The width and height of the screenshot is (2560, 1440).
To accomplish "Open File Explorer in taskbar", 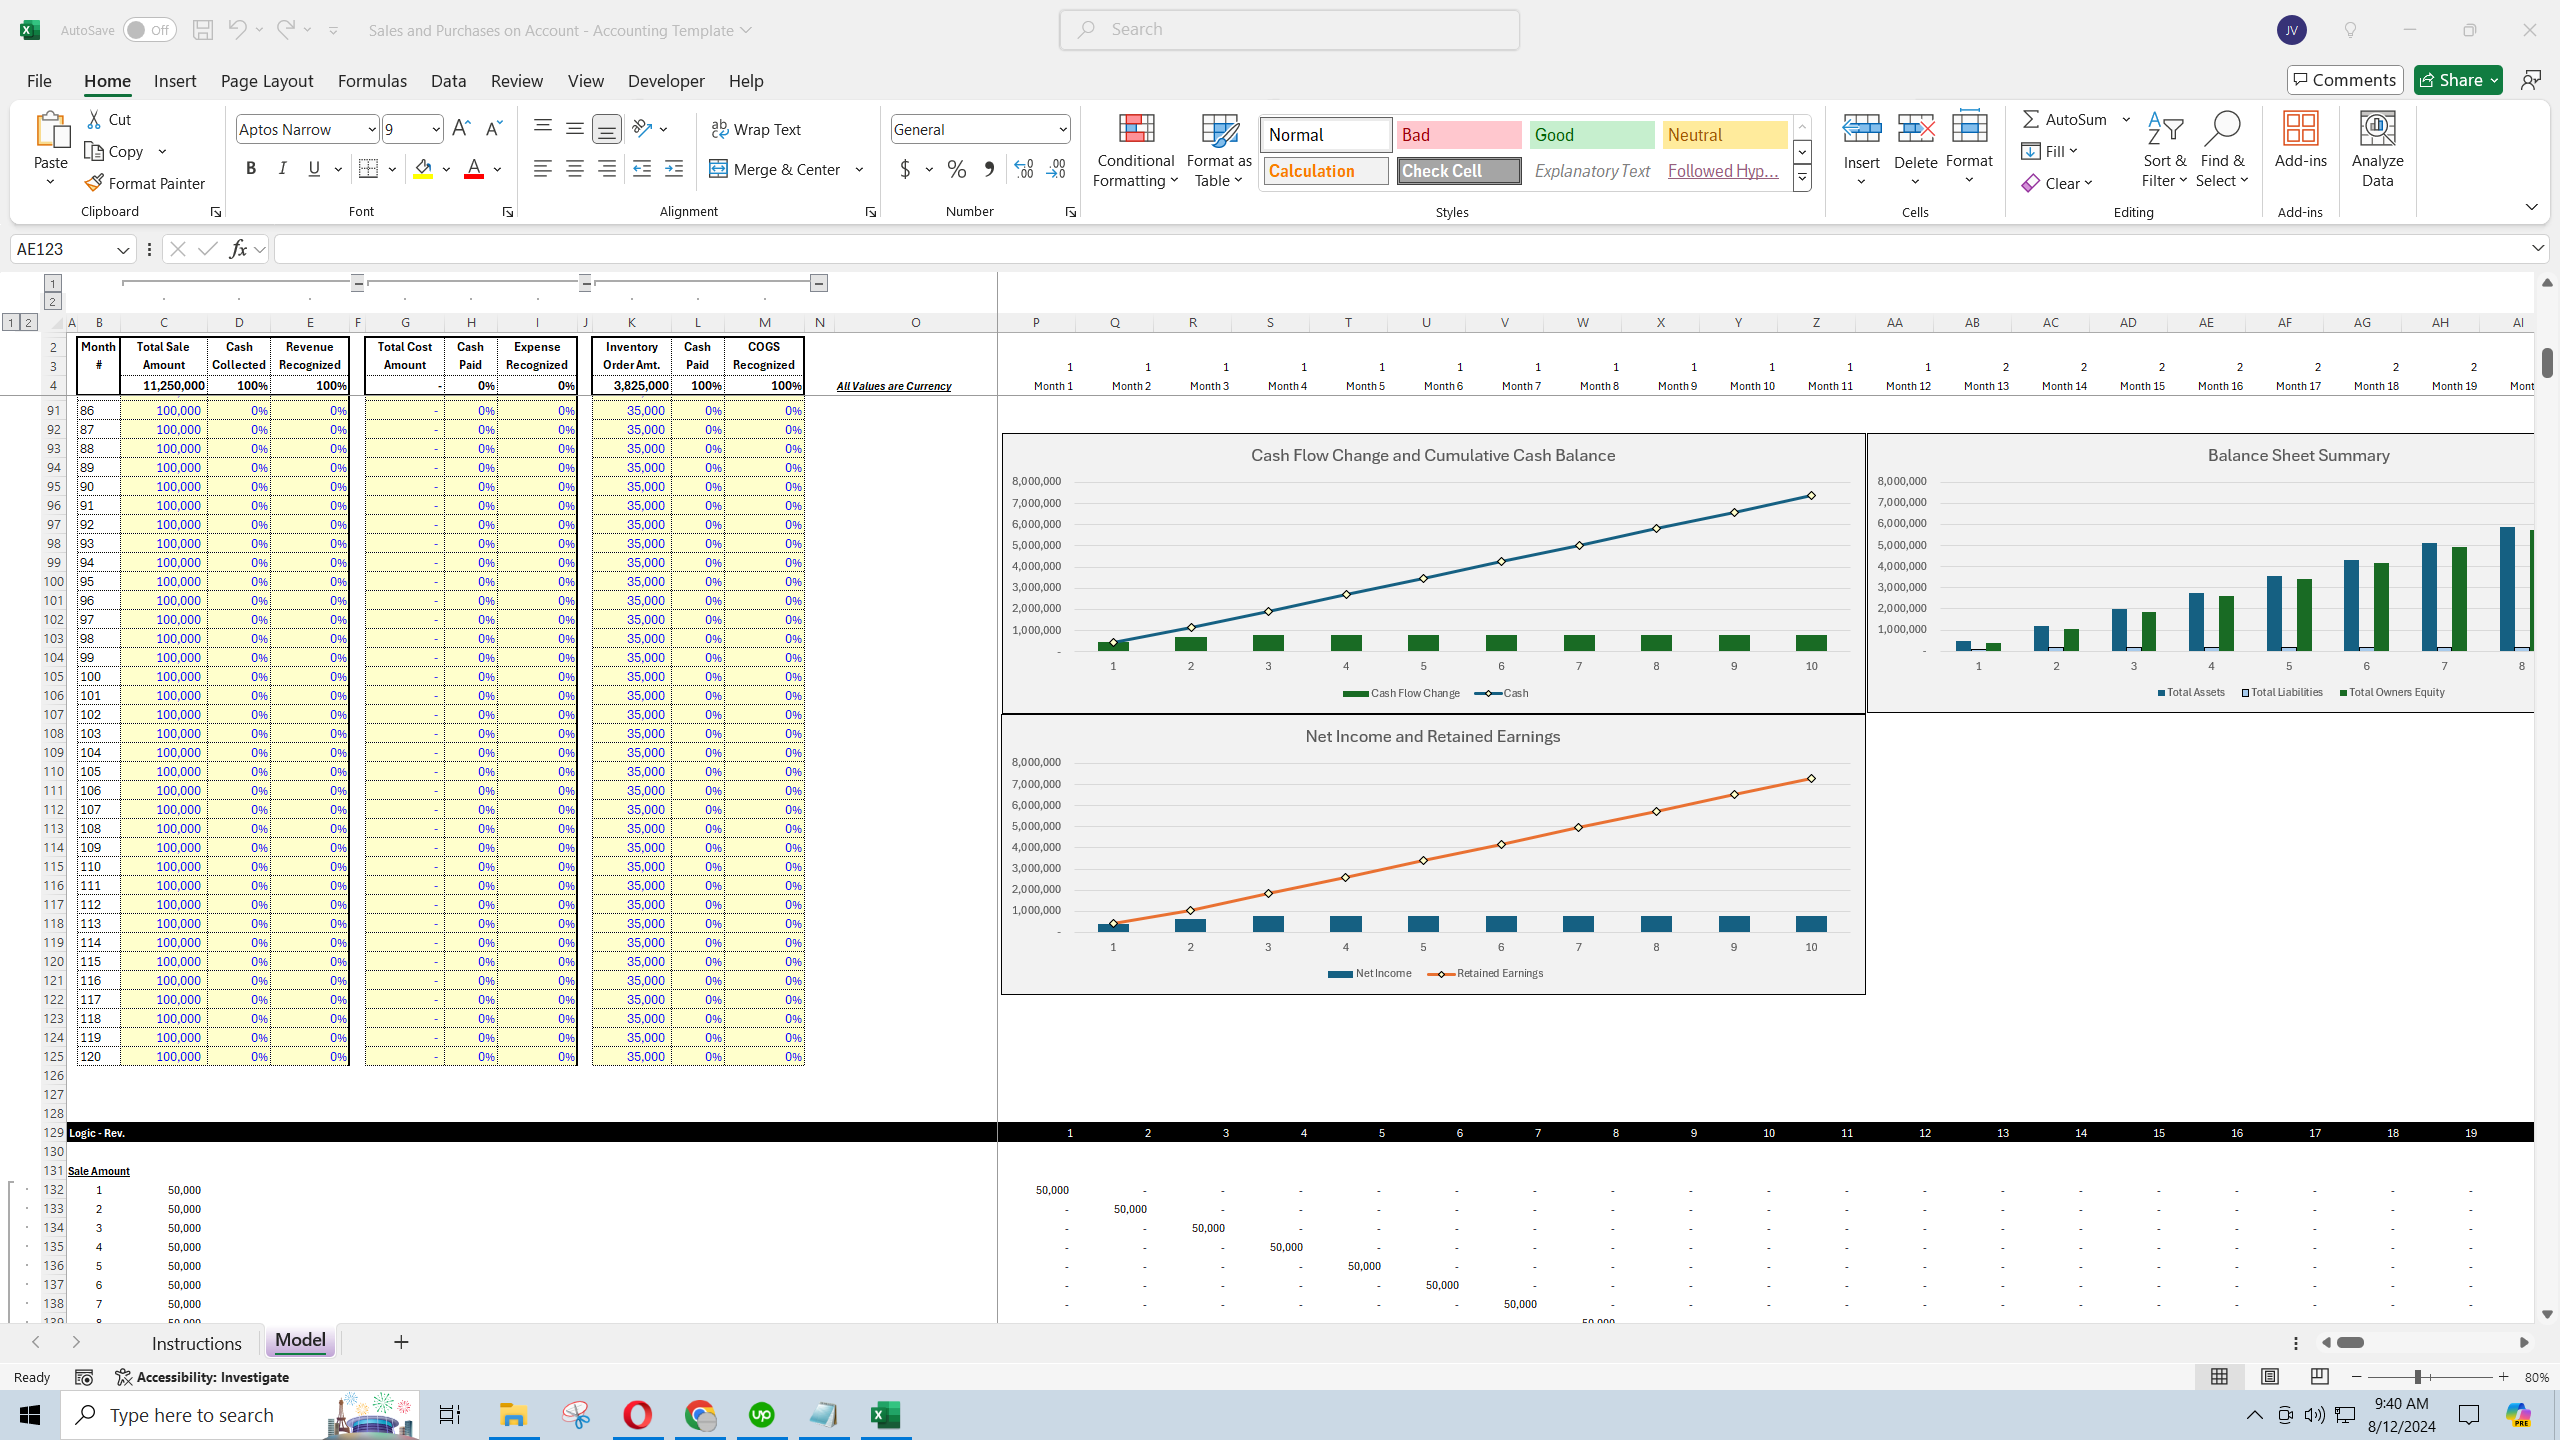I will pyautogui.click(x=513, y=1415).
